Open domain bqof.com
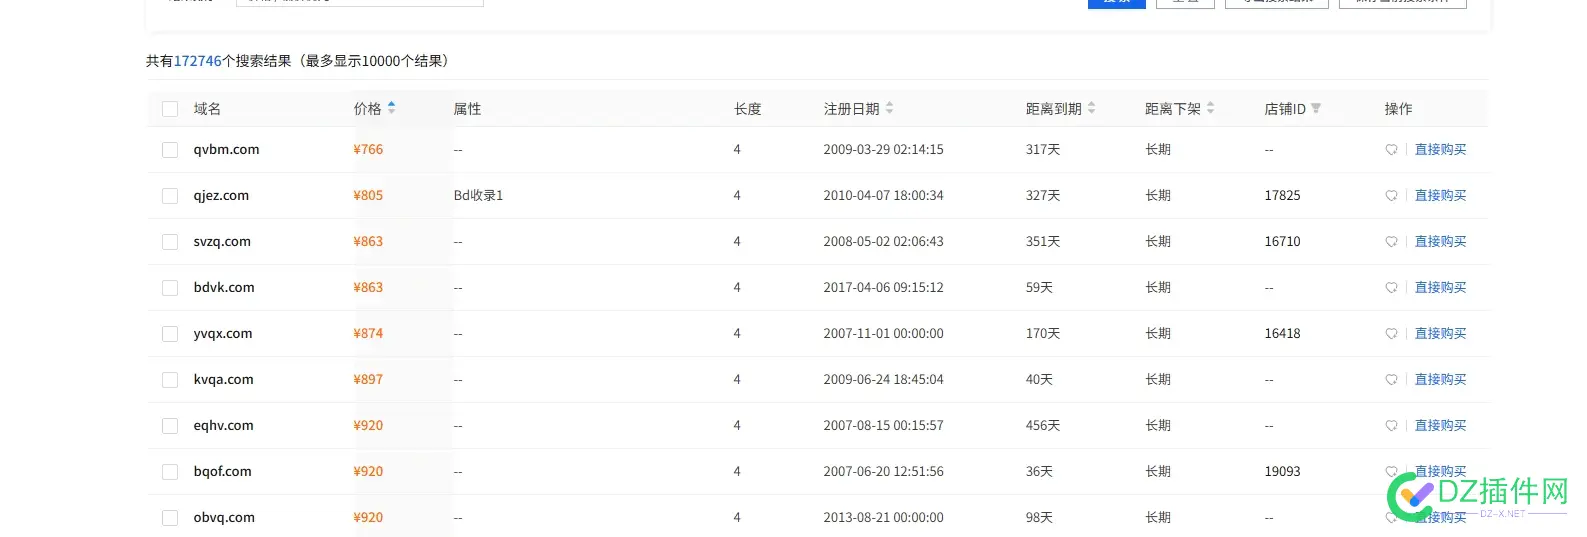This screenshot has height=537, width=1587. [222, 472]
